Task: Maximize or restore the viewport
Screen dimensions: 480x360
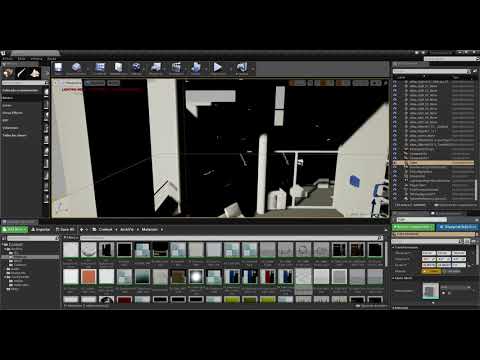Action: coord(385,83)
